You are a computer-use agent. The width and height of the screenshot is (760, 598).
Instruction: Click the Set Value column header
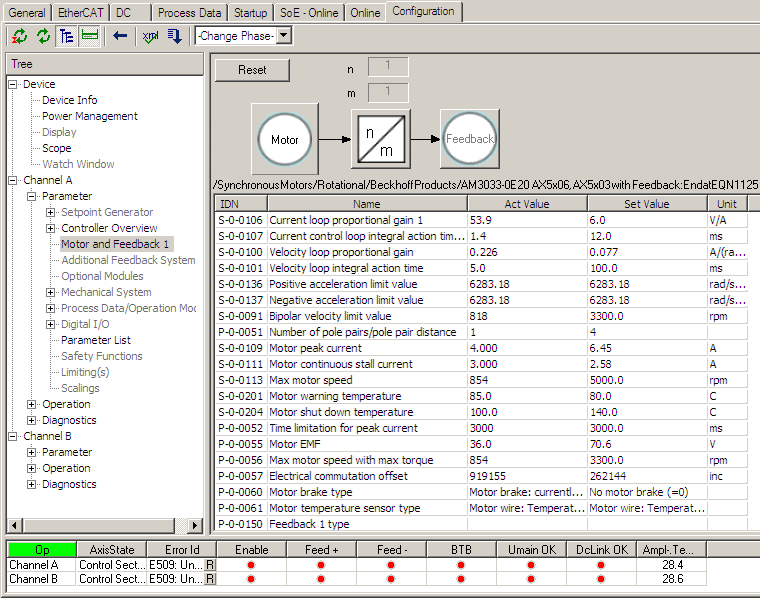coord(647,204)
